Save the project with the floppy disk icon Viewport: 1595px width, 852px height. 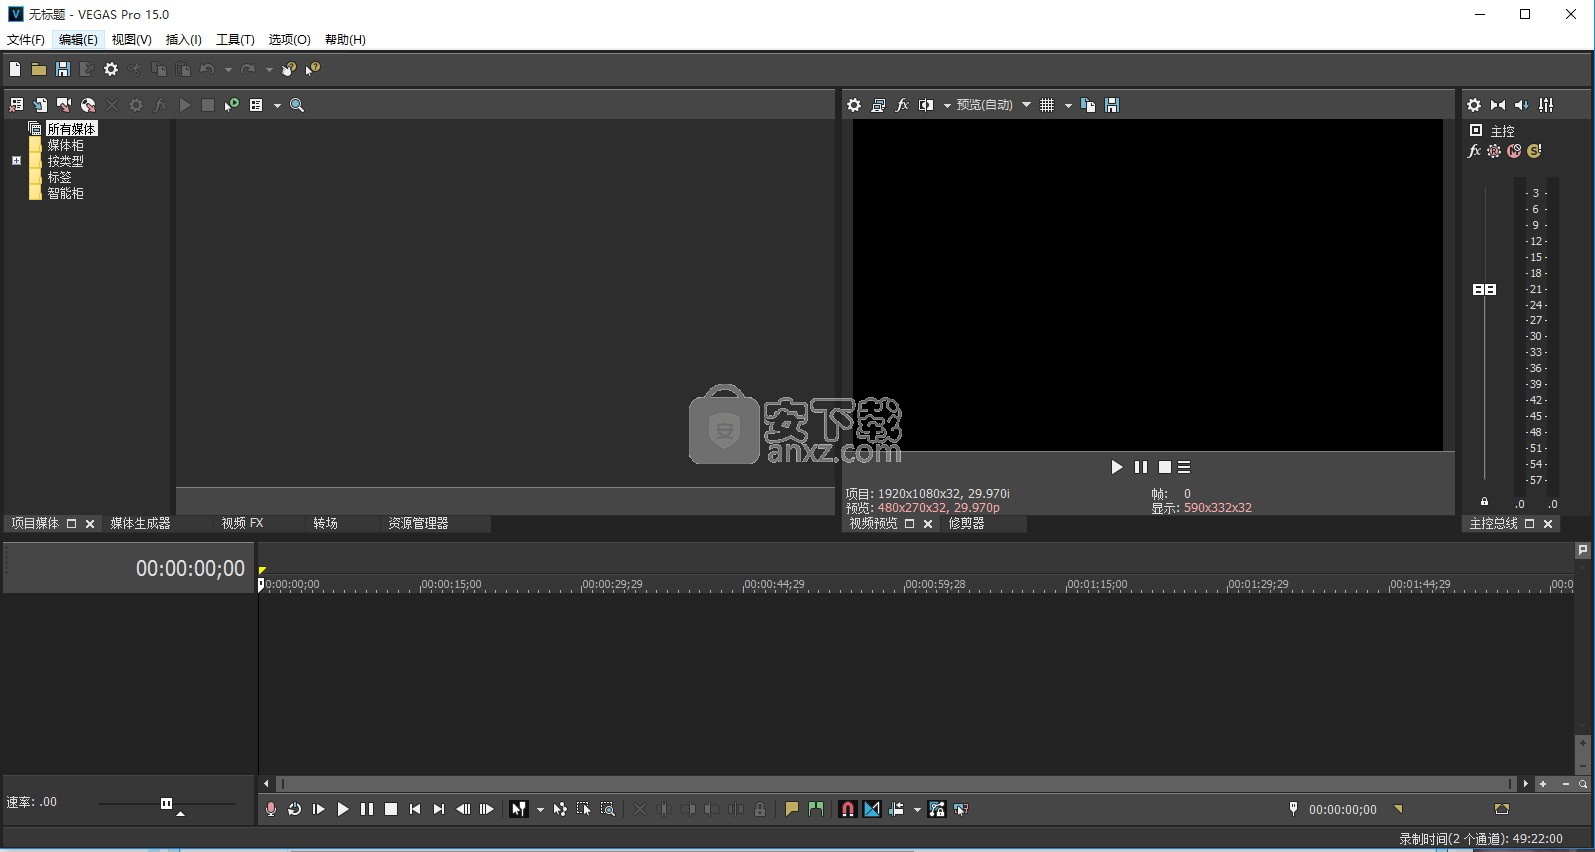point(63,69)
